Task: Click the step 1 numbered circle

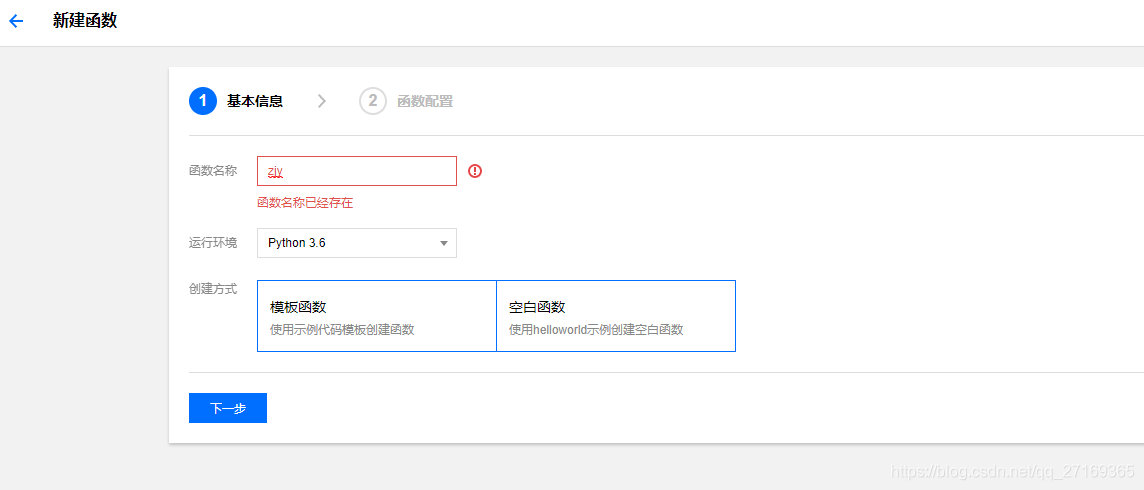Action: (203, 101)
